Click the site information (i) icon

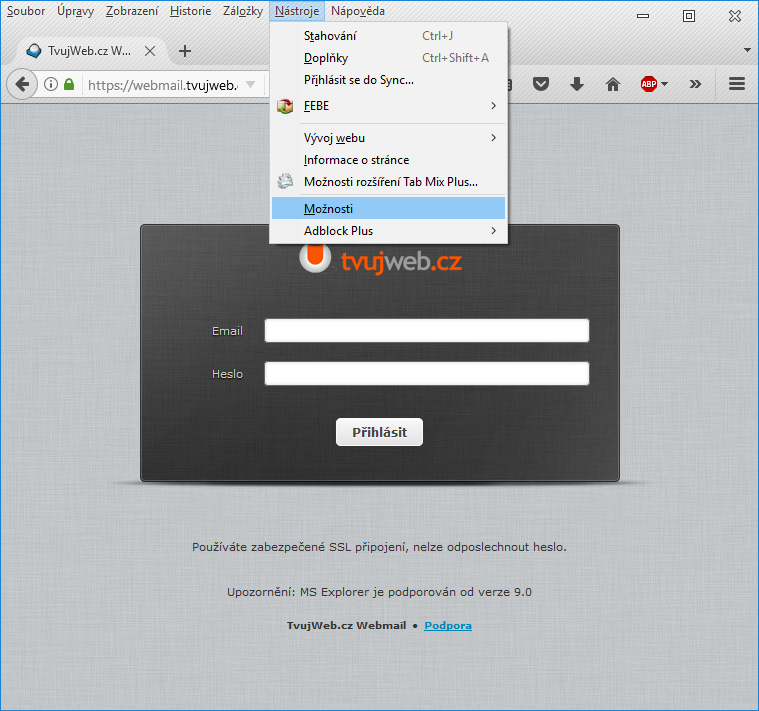51,85
